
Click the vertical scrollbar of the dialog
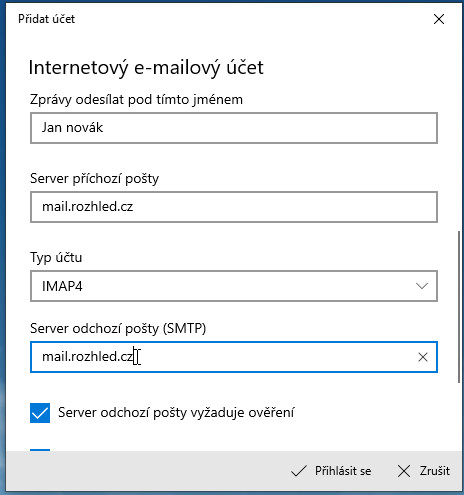459,307
